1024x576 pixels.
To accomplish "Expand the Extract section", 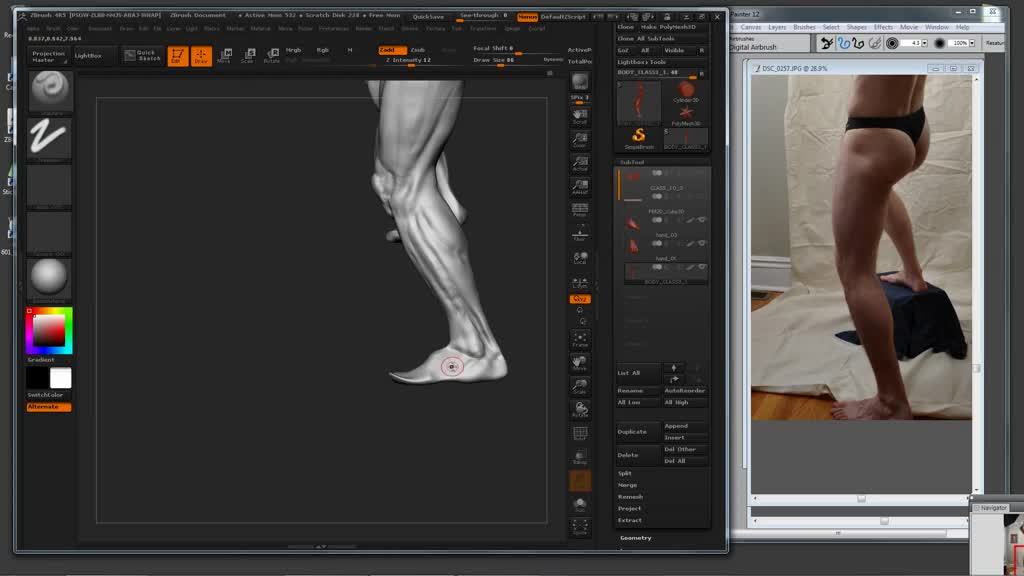I will click(x=630, y=520).
